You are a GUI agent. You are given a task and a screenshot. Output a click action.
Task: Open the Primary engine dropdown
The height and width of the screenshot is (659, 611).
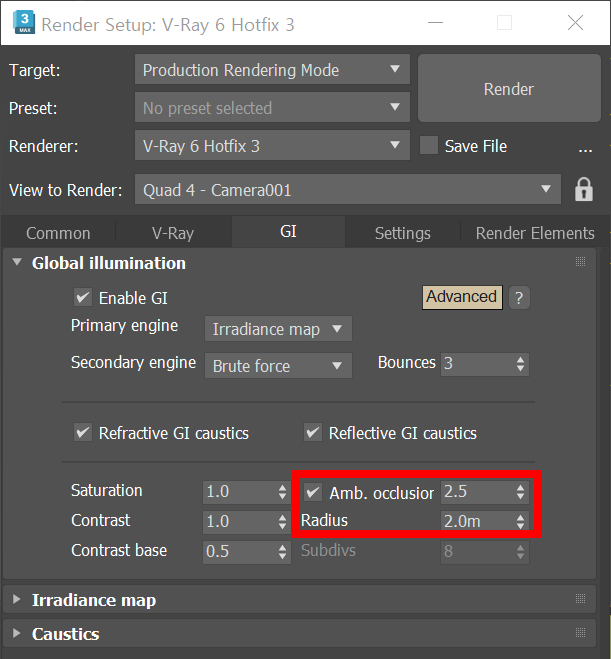point(278,329)
